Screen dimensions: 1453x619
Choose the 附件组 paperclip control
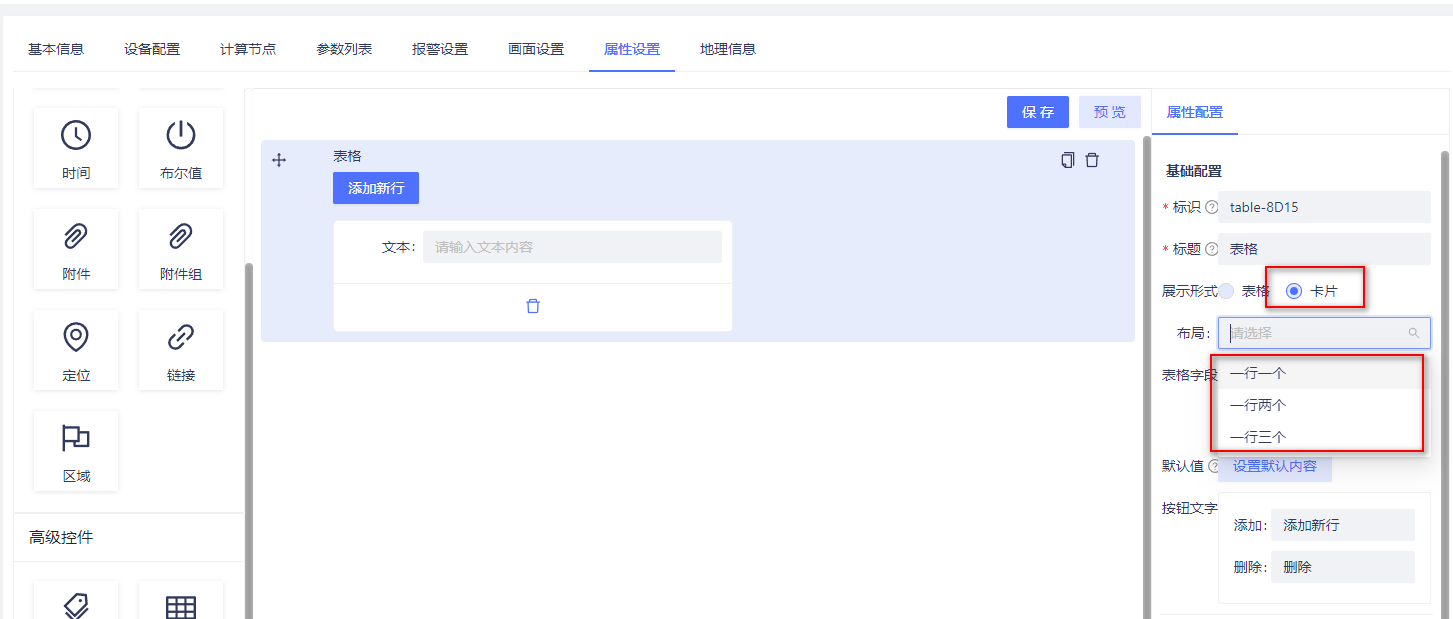(180, 249)
